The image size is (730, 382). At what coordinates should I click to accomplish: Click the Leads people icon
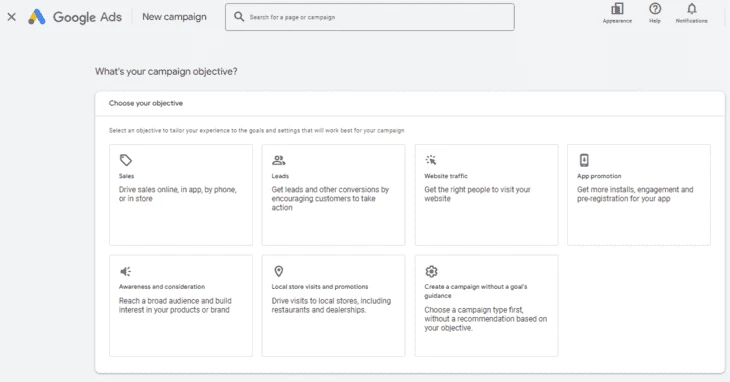tap(278, 160)
